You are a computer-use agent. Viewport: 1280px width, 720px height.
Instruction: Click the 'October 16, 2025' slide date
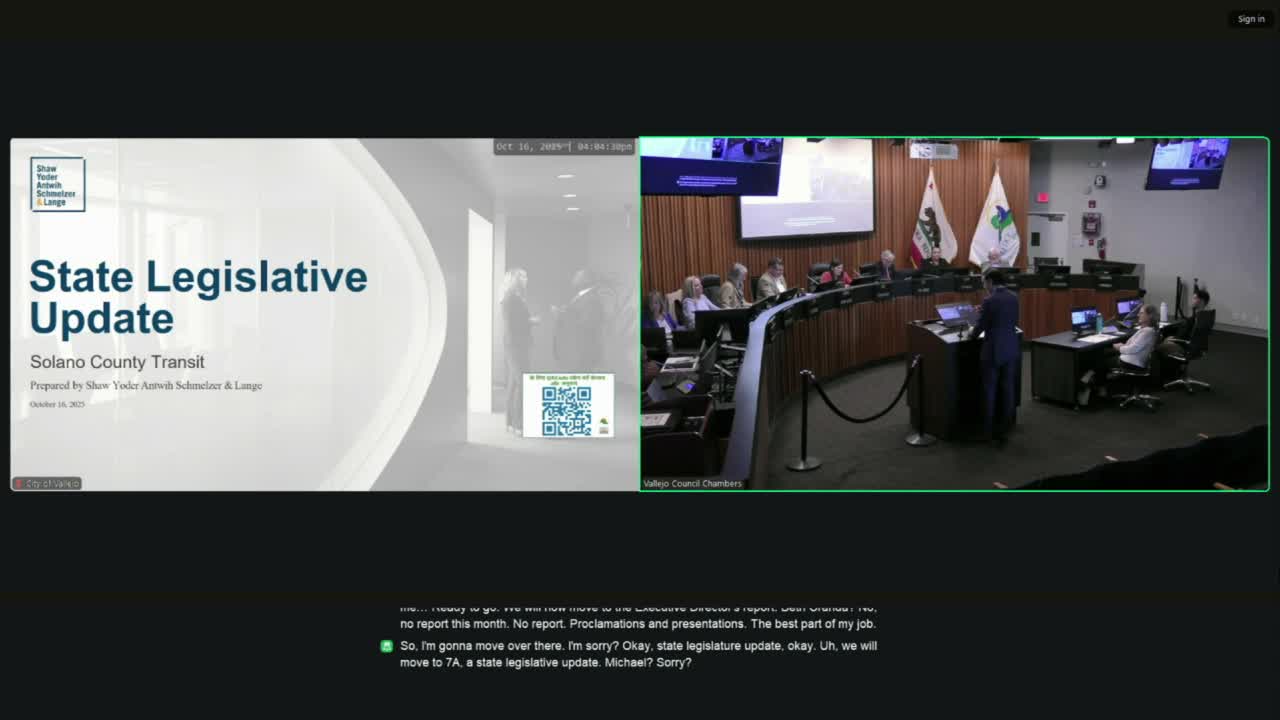[x=57, y=404]
